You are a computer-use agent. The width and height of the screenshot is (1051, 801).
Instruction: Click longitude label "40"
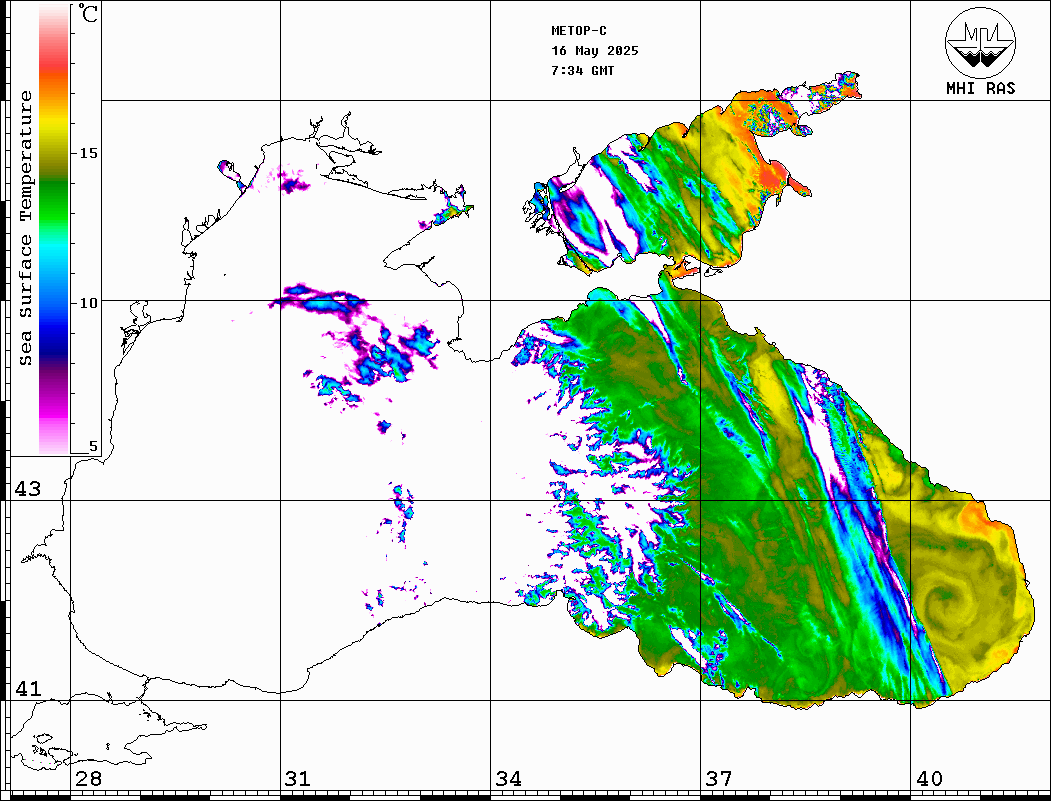929,779
